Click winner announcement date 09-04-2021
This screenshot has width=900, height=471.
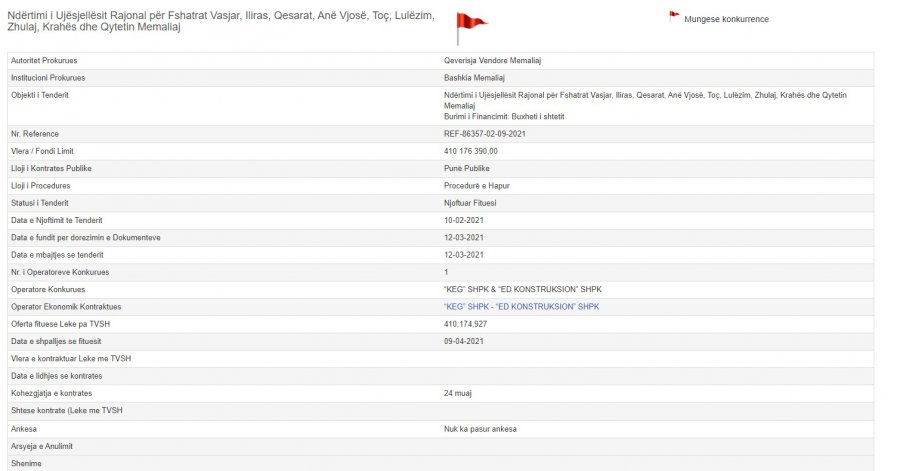(464, 341)
